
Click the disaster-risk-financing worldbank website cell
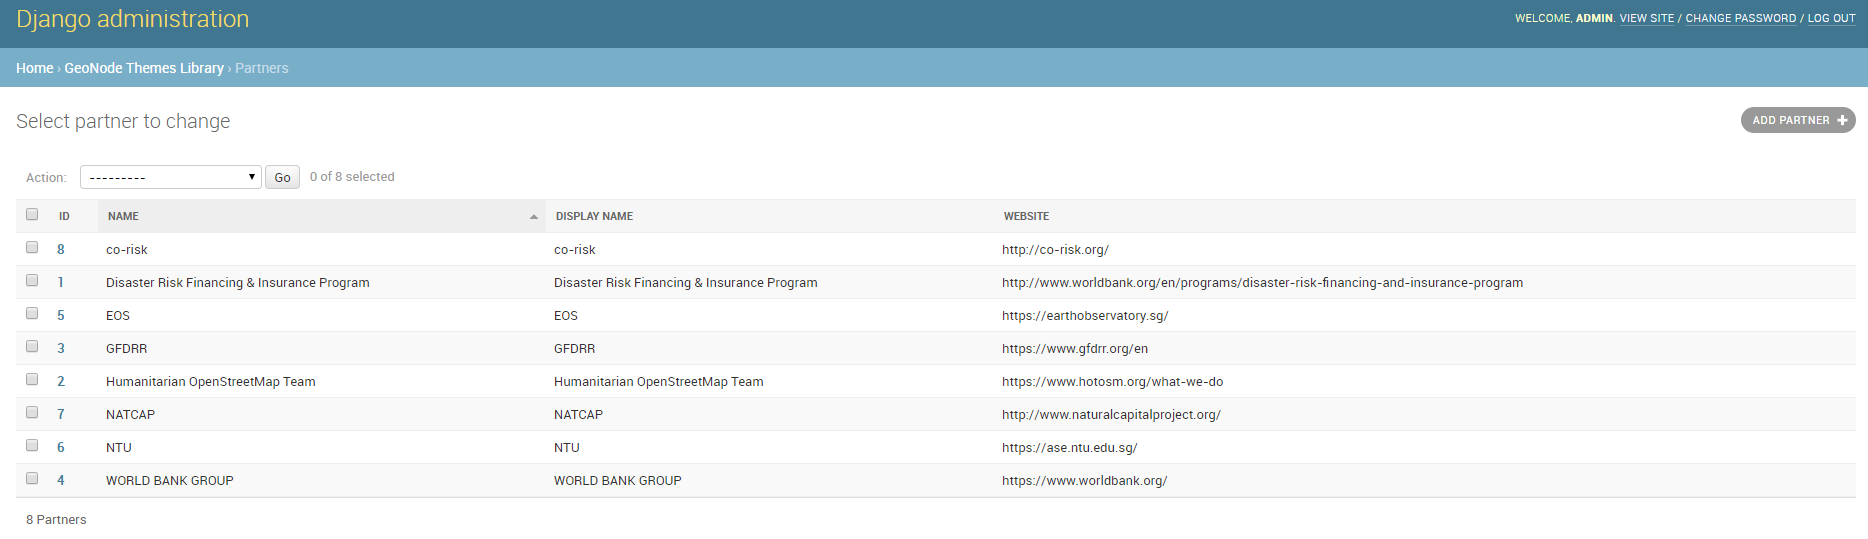point(1263,282)
